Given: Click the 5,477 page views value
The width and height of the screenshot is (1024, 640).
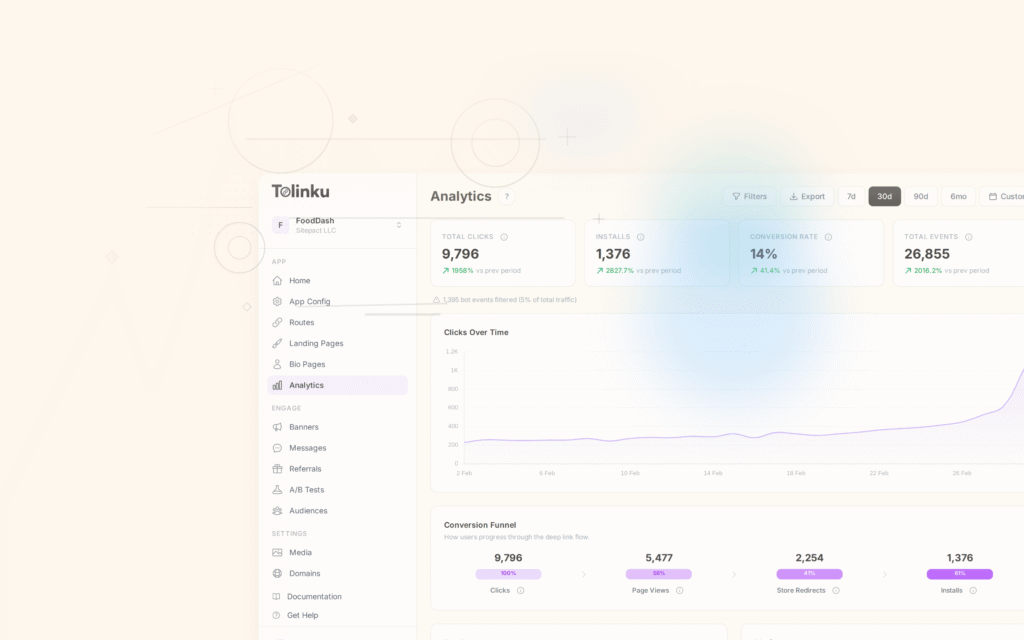Looking at the screenshot, I should [659, 558].
